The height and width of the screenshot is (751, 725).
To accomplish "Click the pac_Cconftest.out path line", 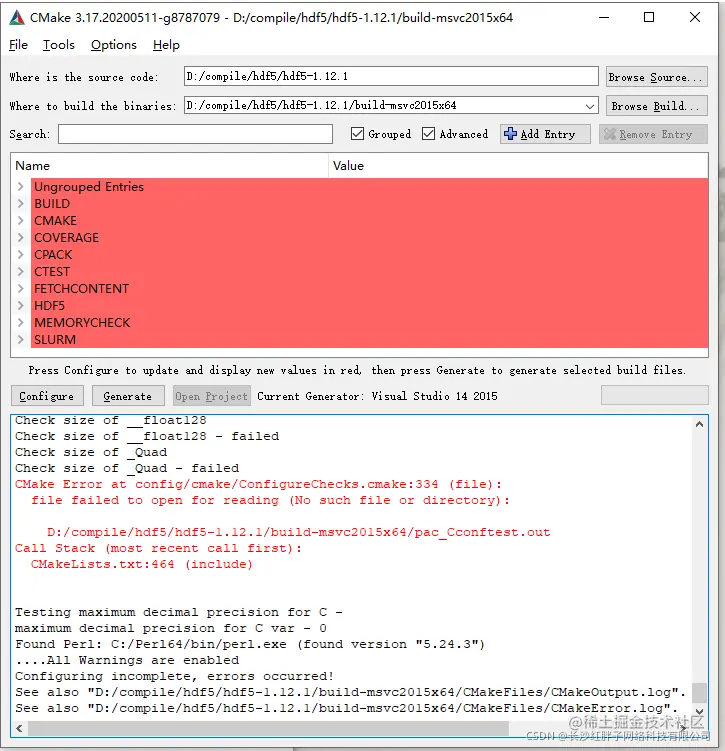I will coord(298,532).
